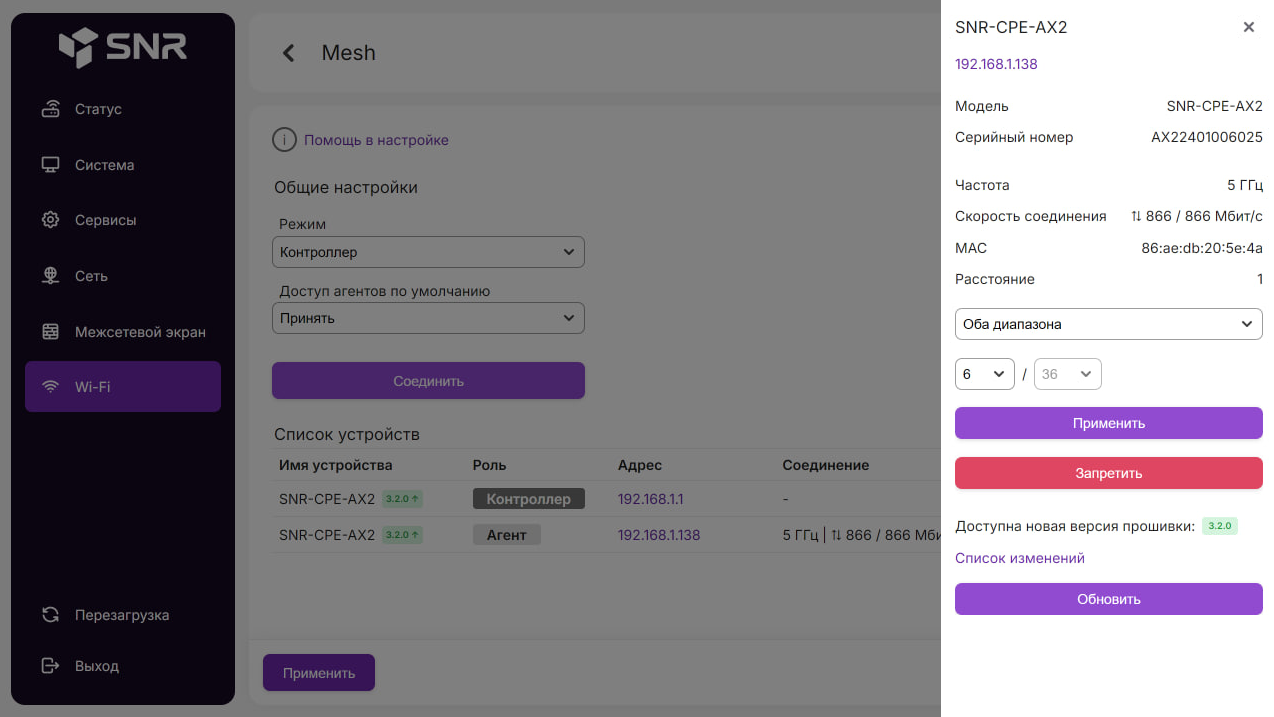
Task: Click the monitor icon for Система
Action: pos(51,165)
